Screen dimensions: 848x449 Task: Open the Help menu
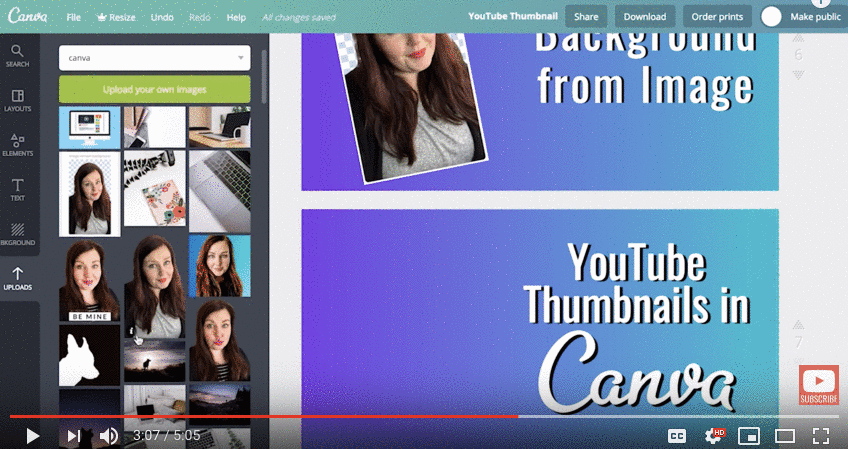pos(236,17)
